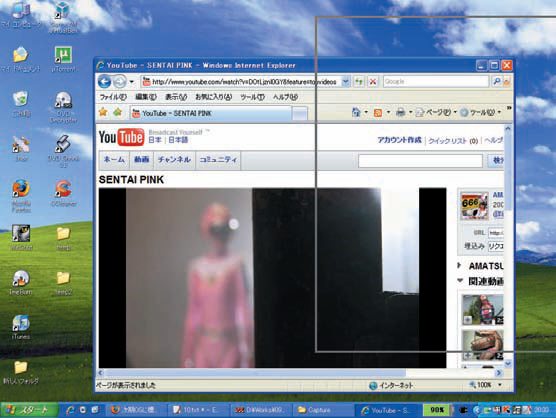Open the お気に入り(A) menu
Viewport: 556px width, 418px height.
tap(214, 97)
